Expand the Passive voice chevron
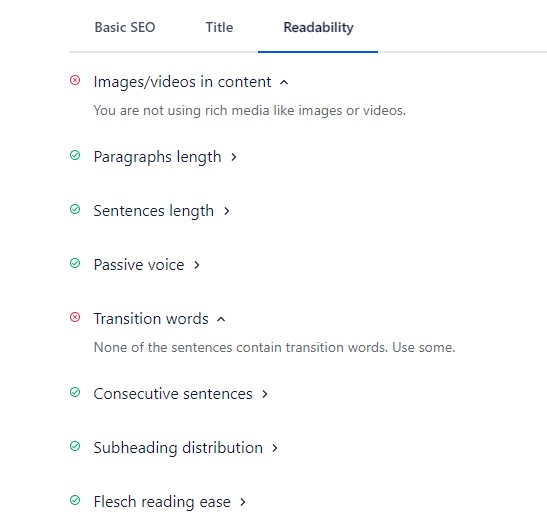Image resolution: width=547 pixels, height=519 pixels. (x=197, y=265)
